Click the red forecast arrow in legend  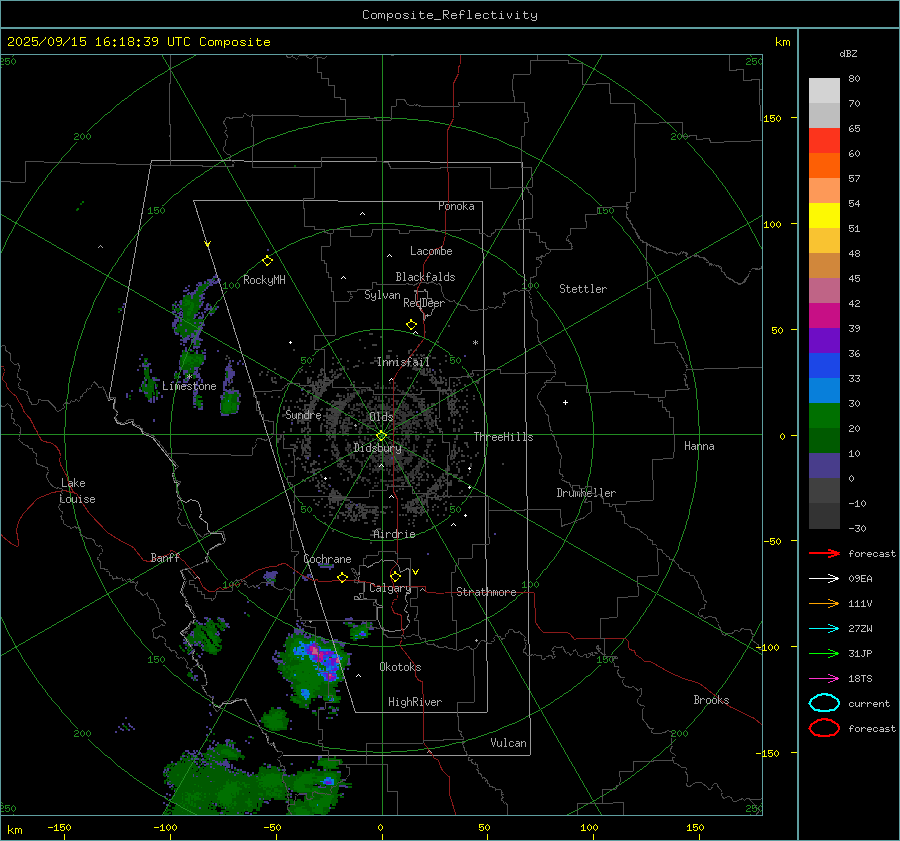pos(824,553)
